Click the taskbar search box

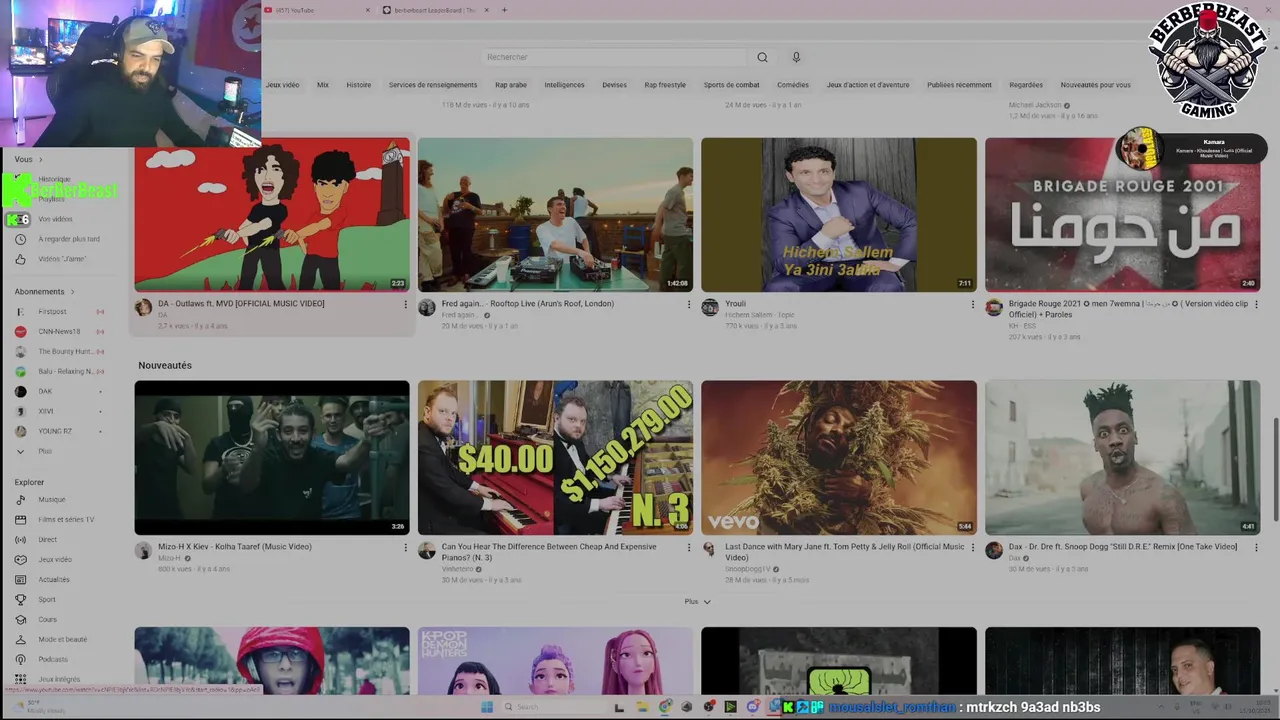(551, 707)
